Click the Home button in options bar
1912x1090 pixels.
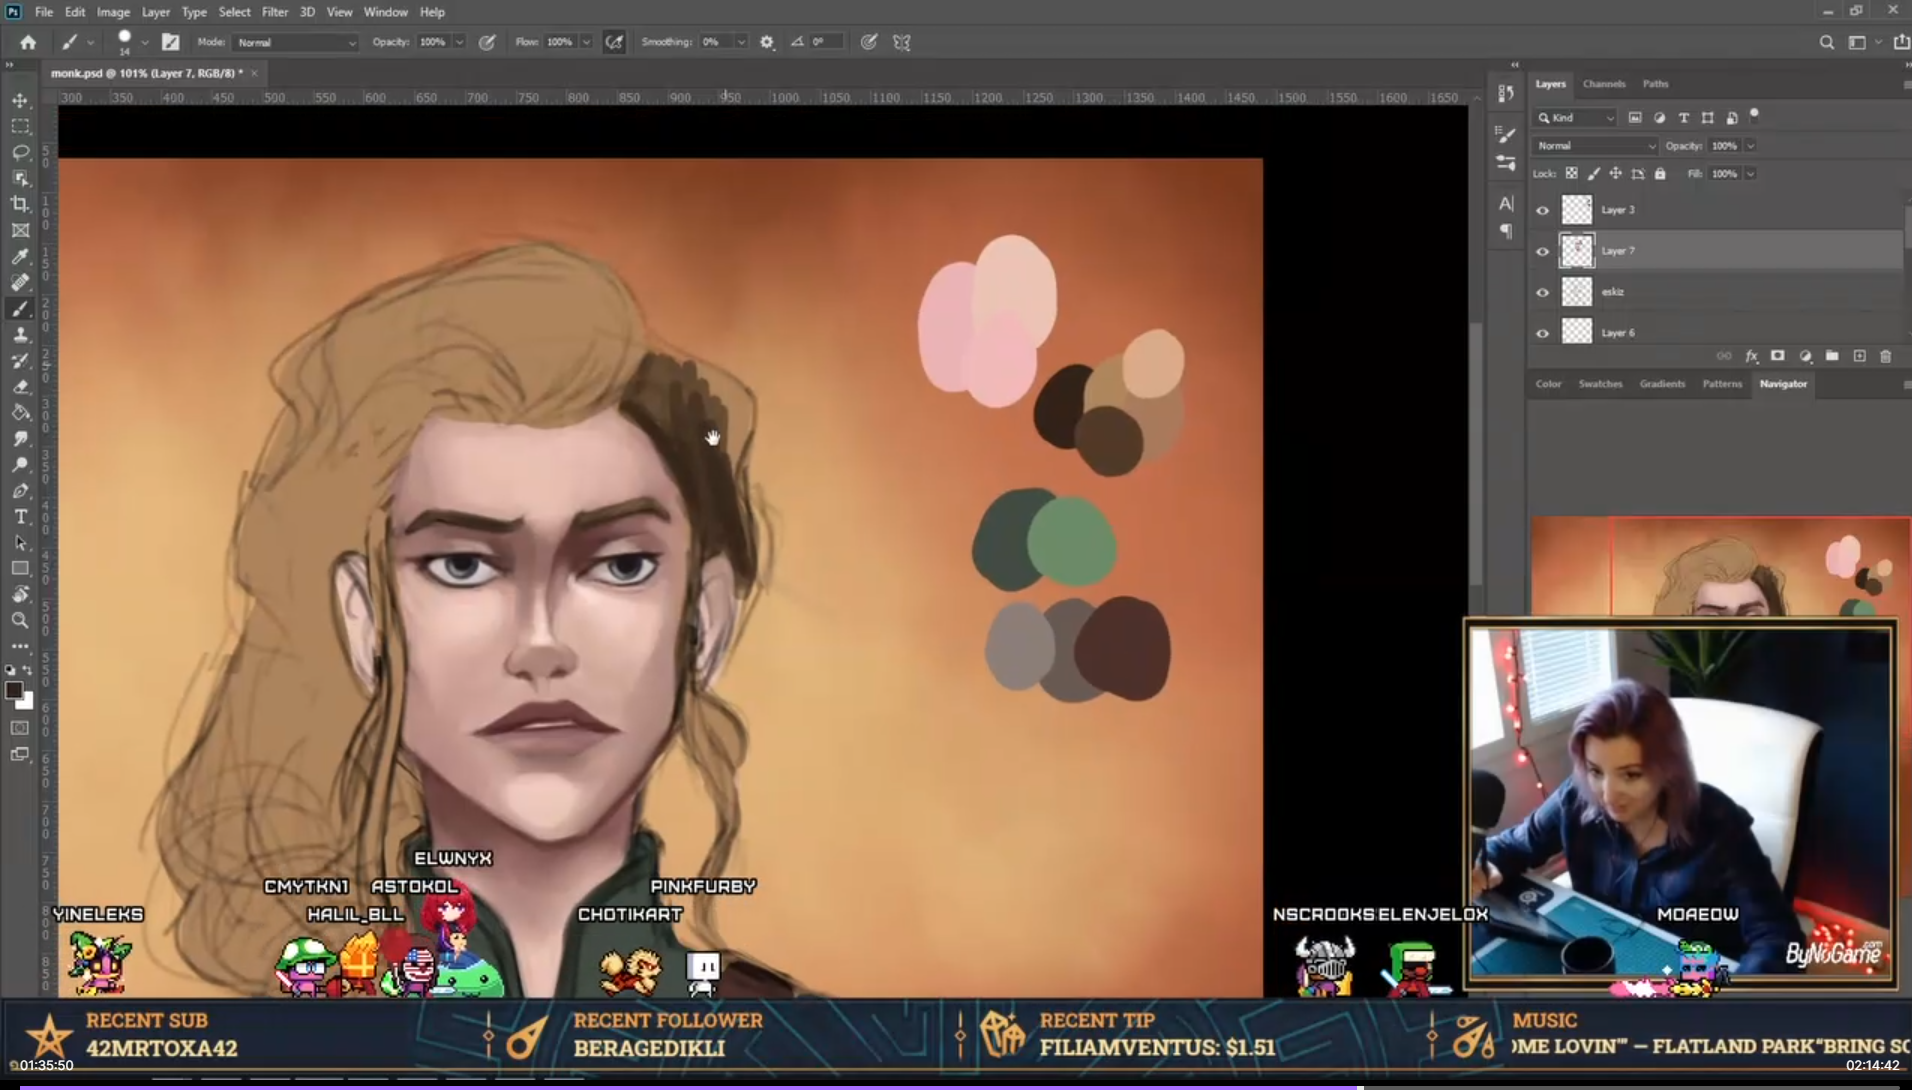click(28, 42)
